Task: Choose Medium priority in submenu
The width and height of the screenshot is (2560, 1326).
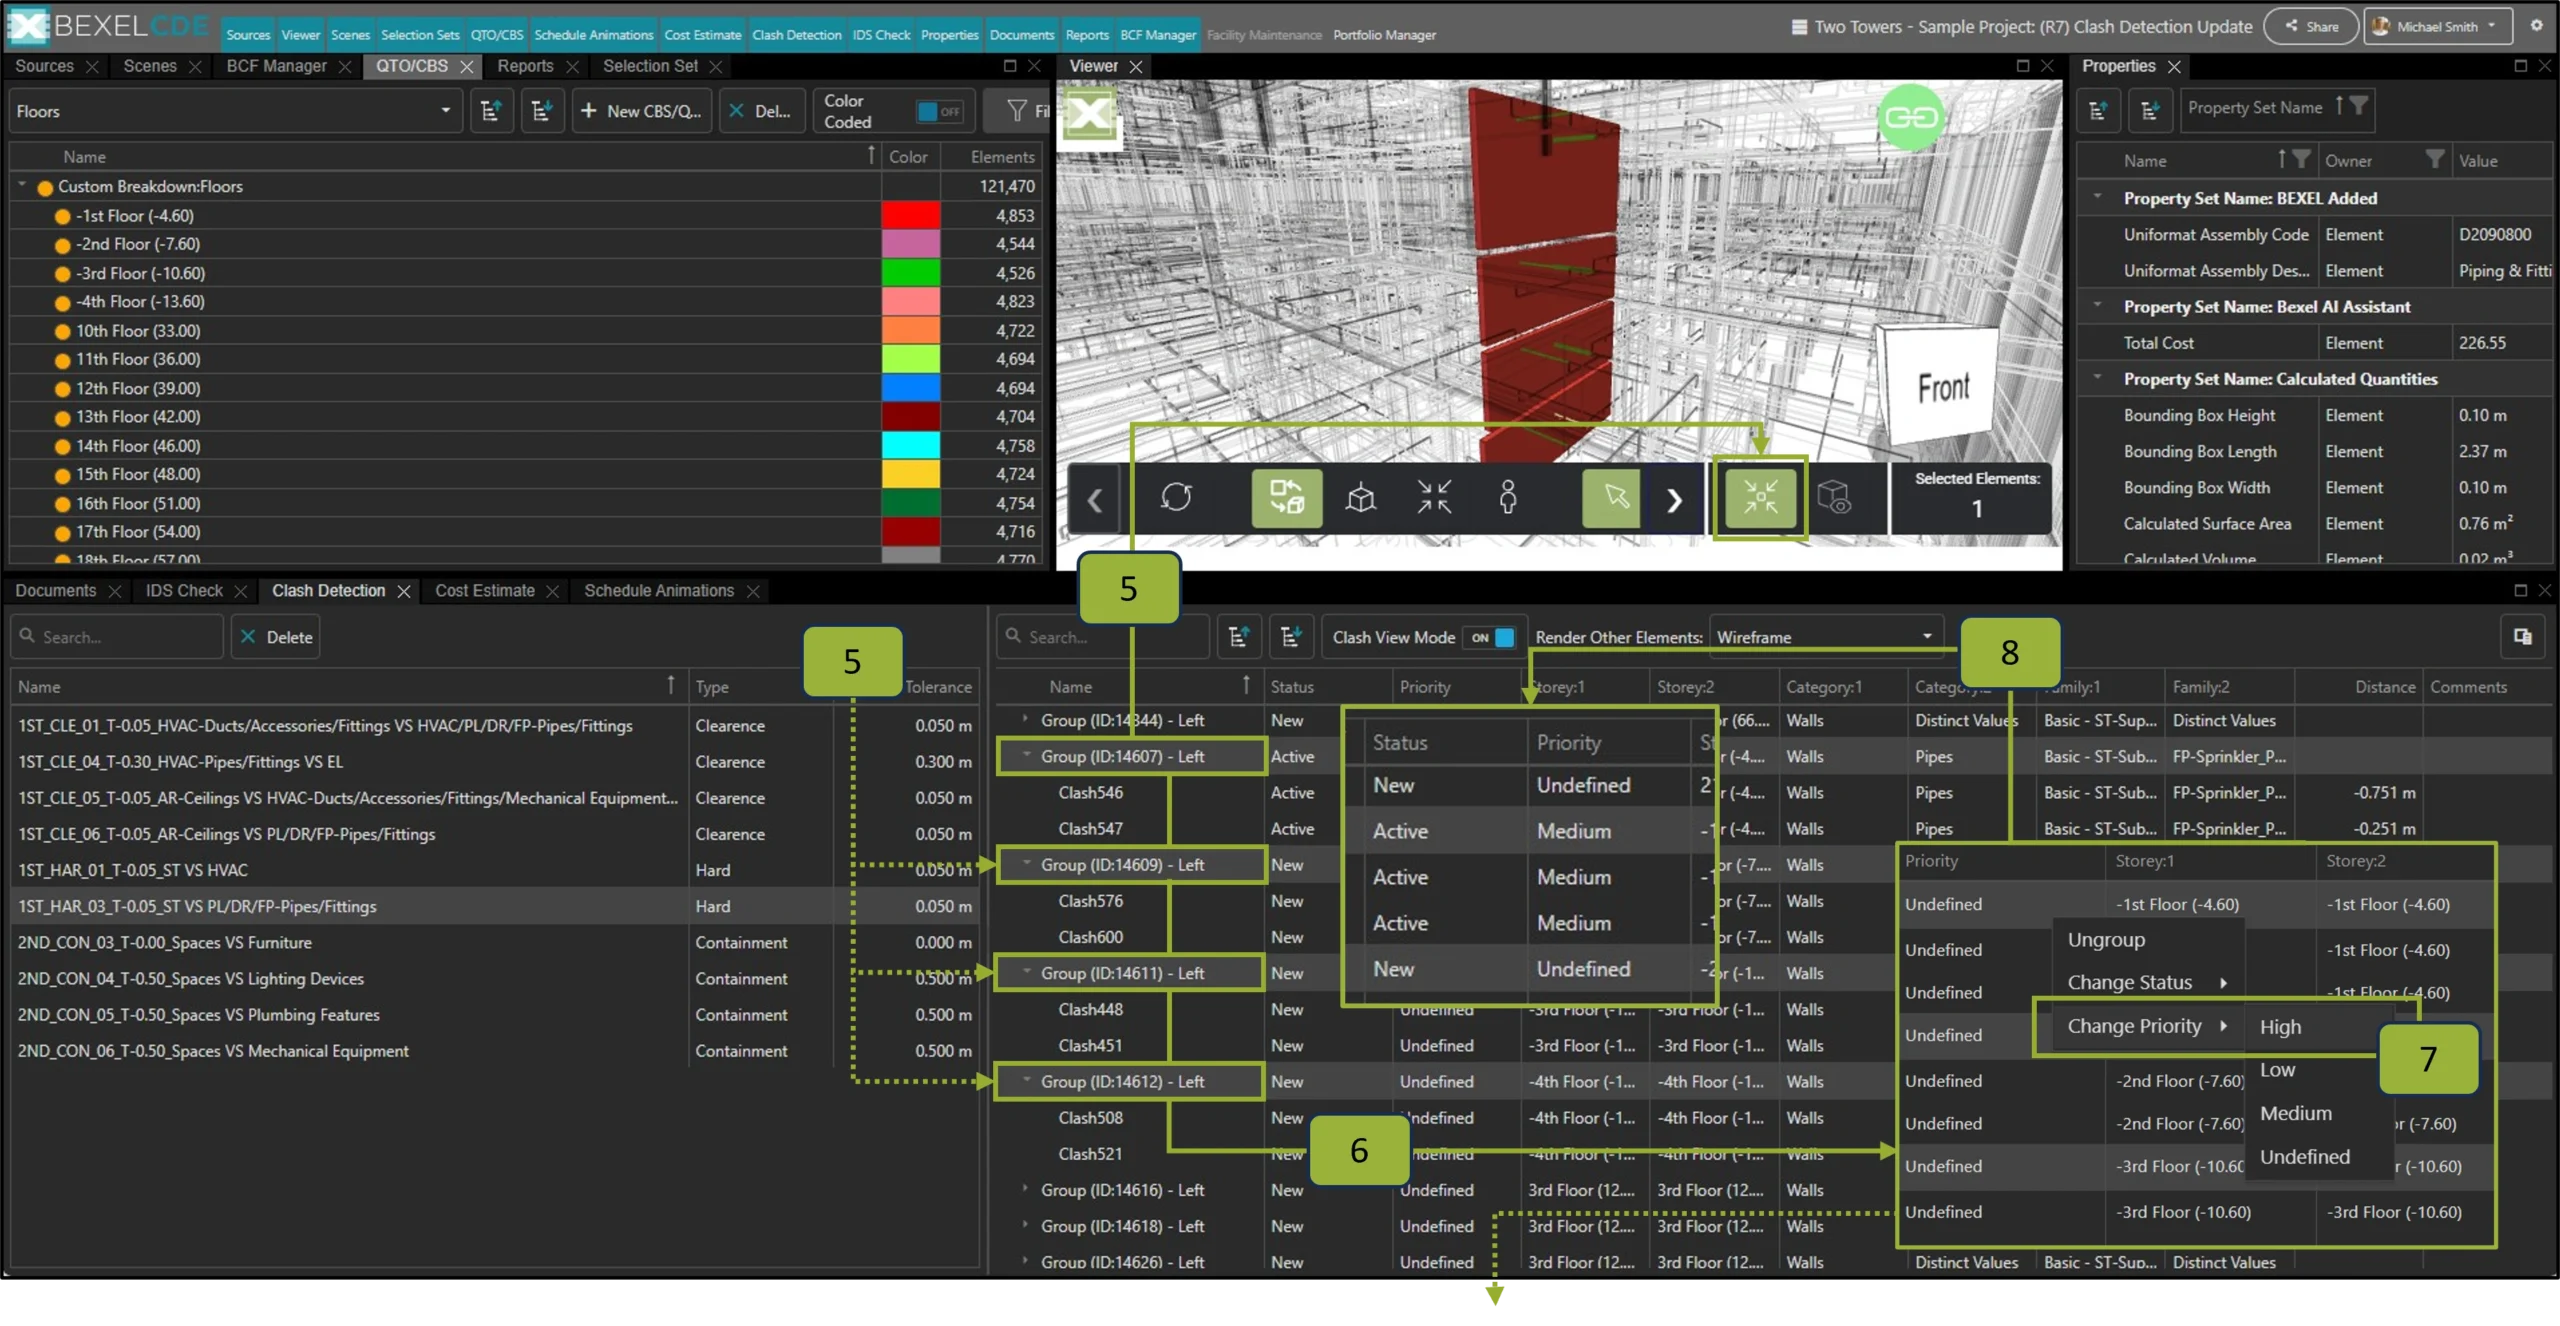Action: [2295, 1113]
